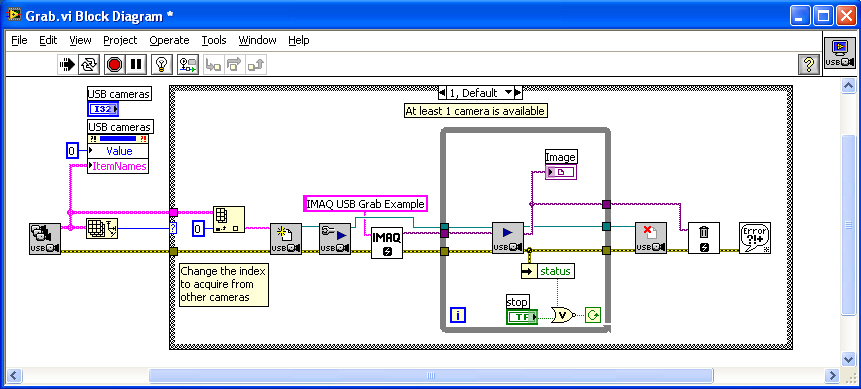Select the stop boolean TF terminal
The width and height of the screenshot is (861, 389).
coord(522,316)
